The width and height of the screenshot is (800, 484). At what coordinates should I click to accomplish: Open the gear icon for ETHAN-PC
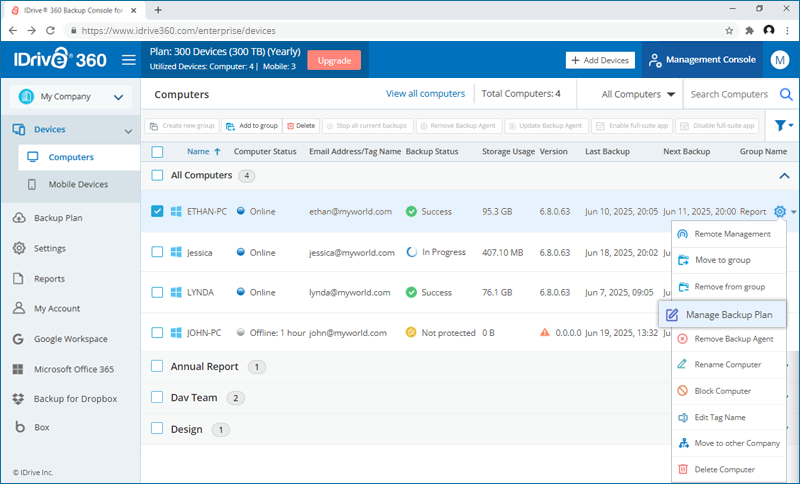tap(780, 212)
